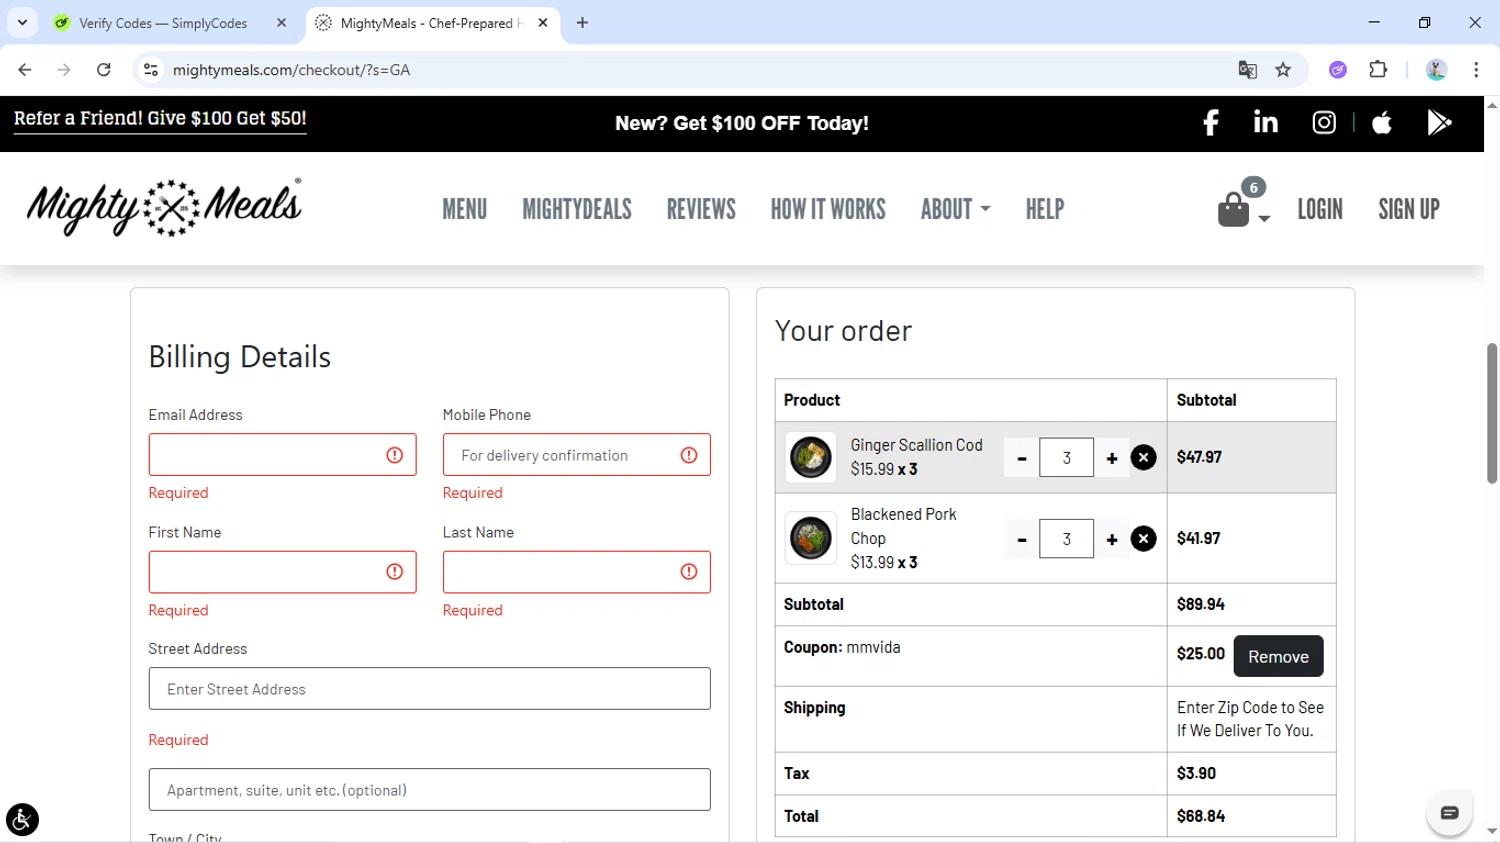1500x843 pixels.
Task: Open the Refer a Friend link
Action: pos(160,118)
